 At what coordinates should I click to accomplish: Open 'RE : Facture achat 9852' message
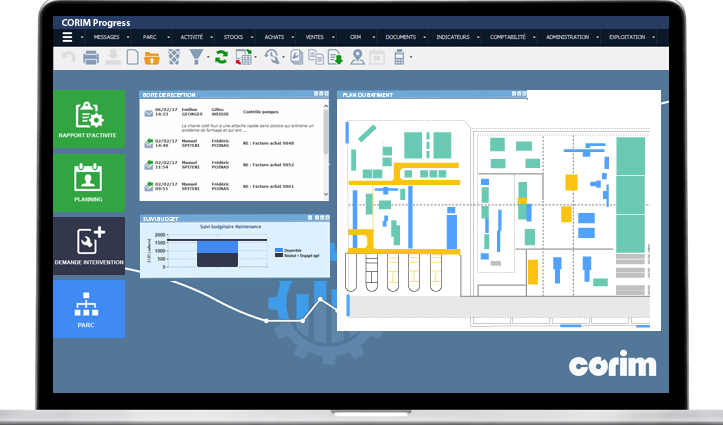pyautogui.click(x=268, y=165)
